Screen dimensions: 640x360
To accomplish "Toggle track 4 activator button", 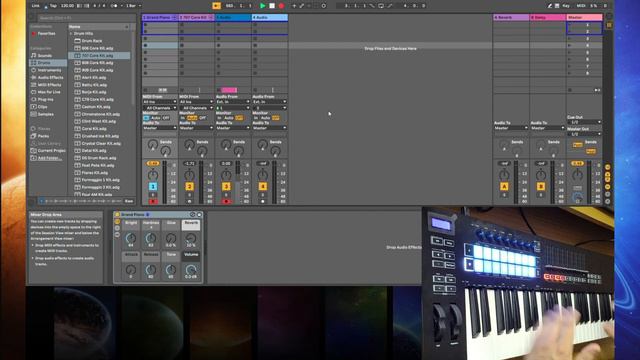I will (262, 187).
